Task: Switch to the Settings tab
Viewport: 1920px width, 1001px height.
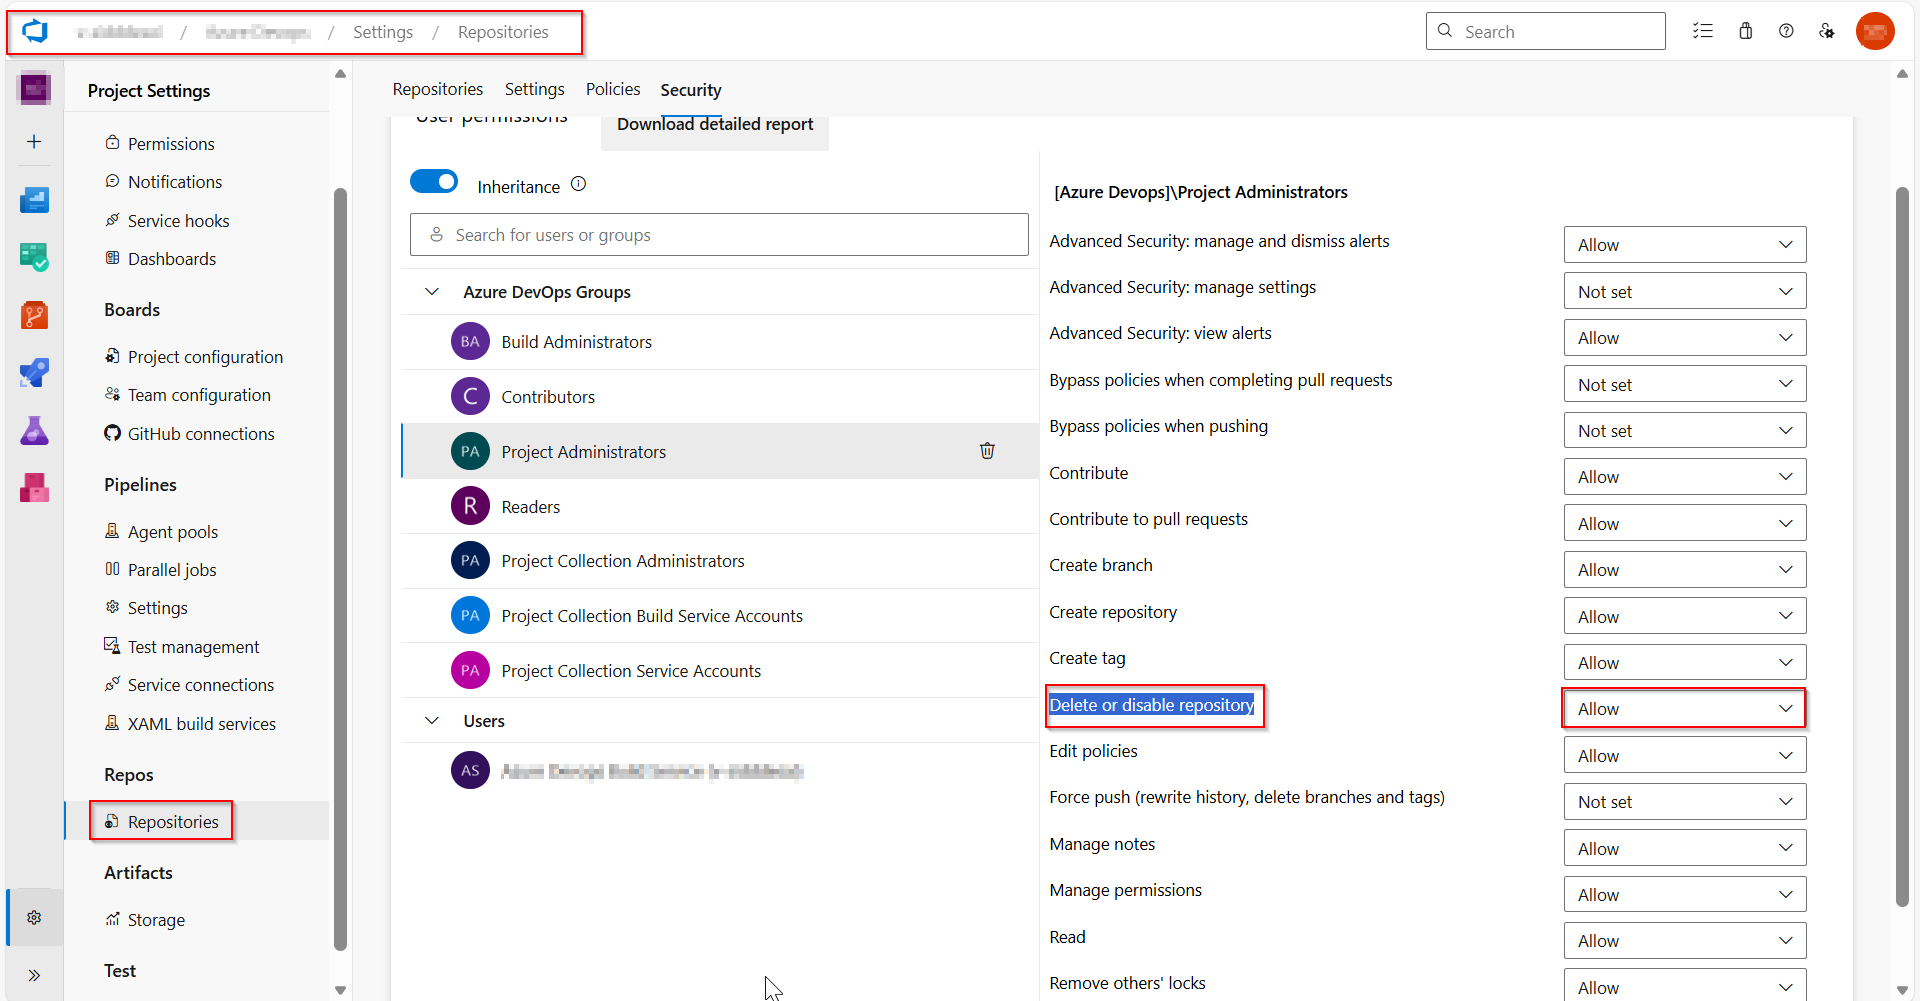Action: click(534, 89)
